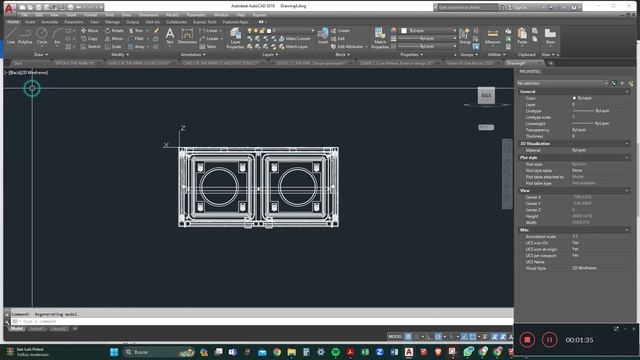Viewport: 640px width, 360px height.
Task: Toggle snap mode in status bar
Action: coord(417,337)
